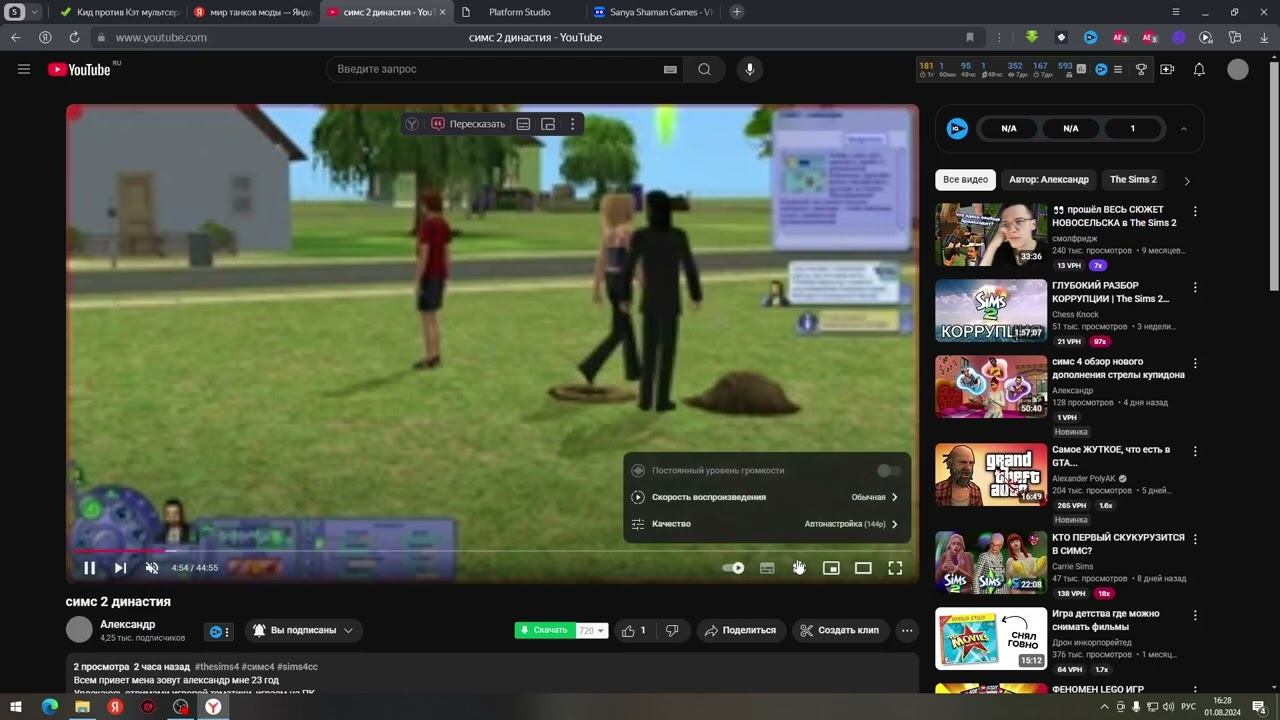Screen dimensions: 1280x720
Task: Seek using the video progress bar
Action: [492, 551]
